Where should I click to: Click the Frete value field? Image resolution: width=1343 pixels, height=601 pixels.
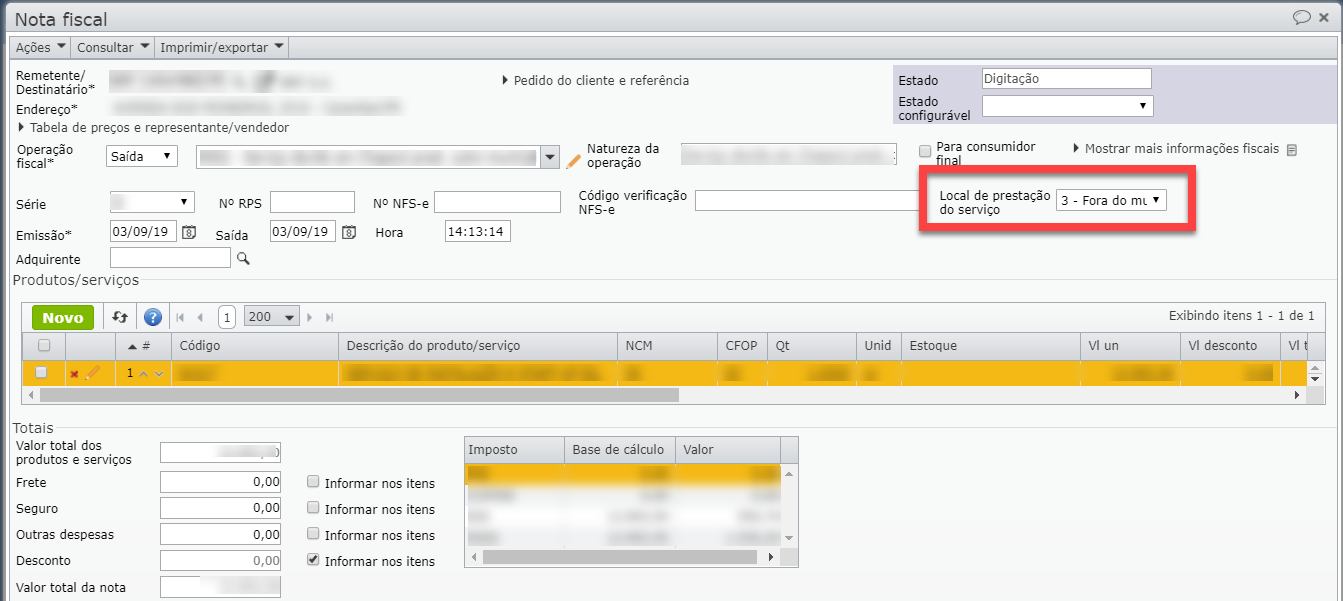click(x=220, y=482)
